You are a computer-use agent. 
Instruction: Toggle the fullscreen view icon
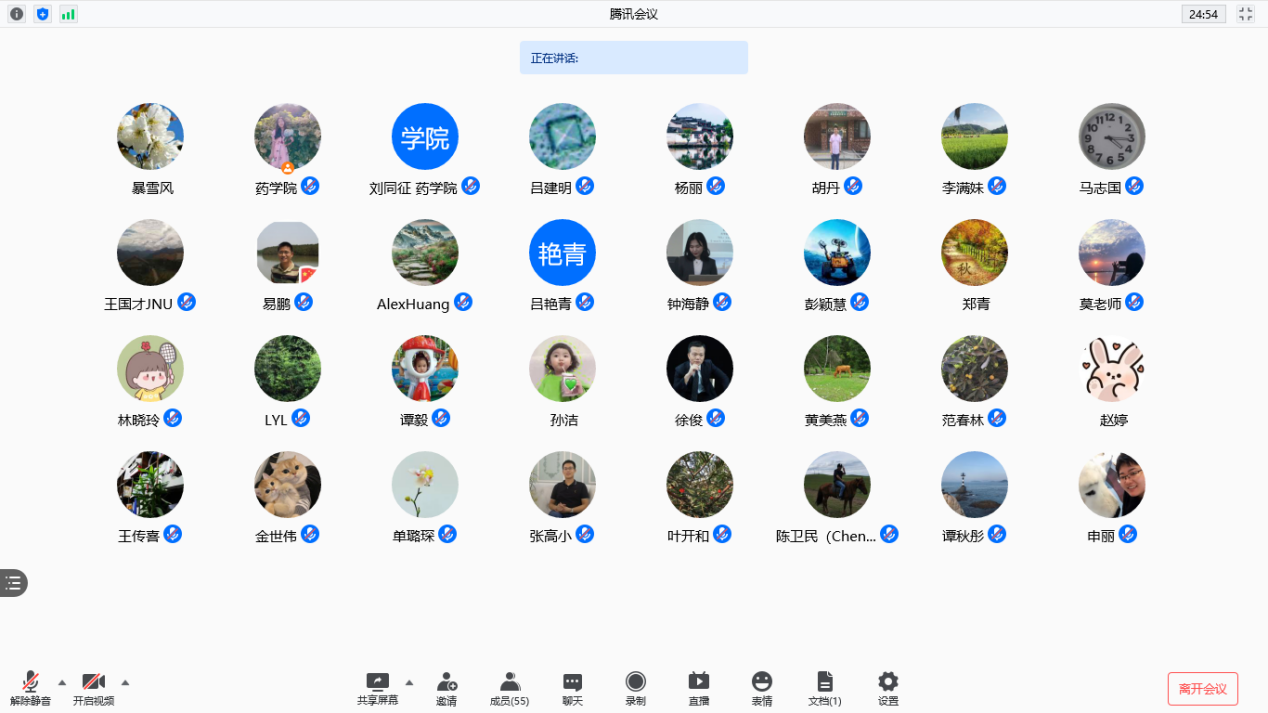coord(1245,14)
